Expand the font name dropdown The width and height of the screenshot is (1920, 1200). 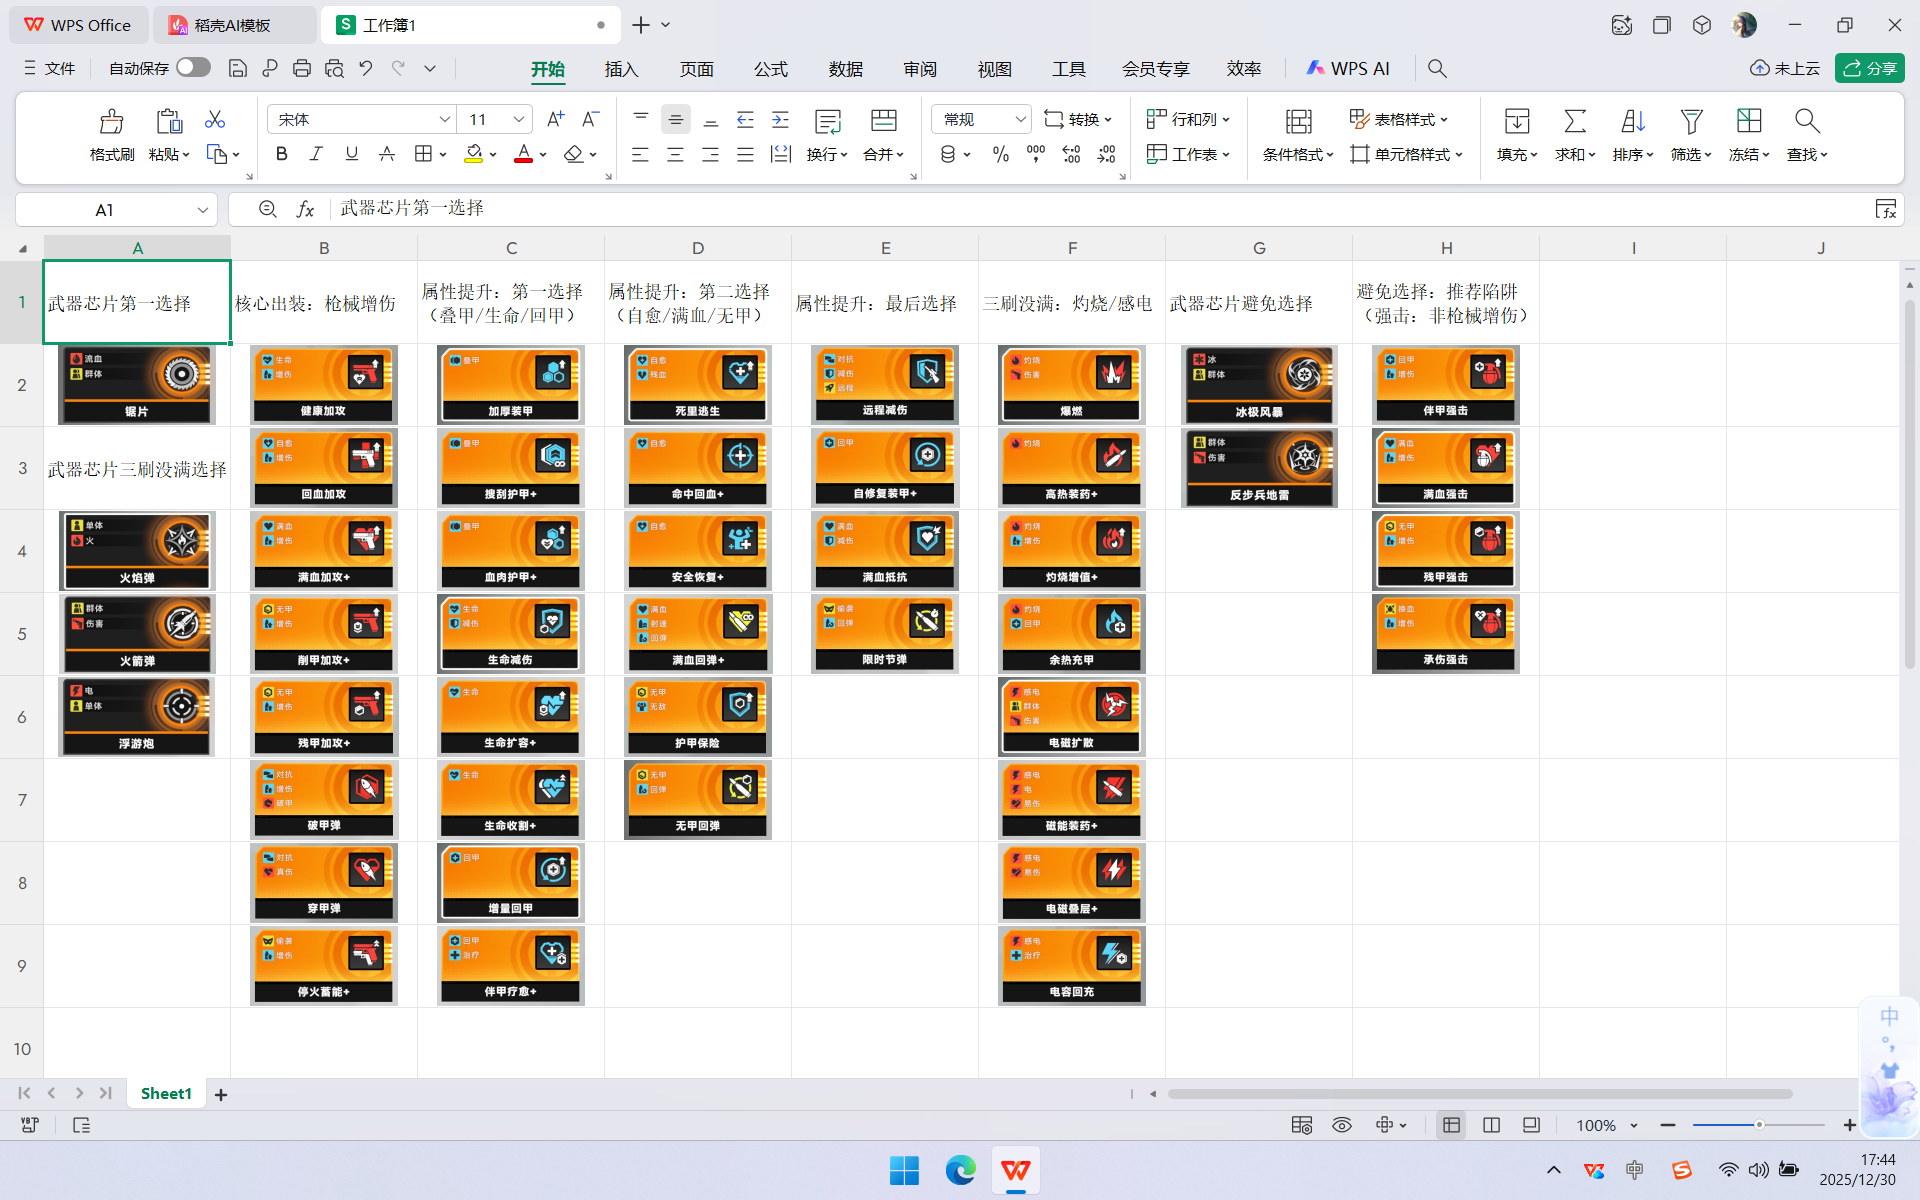(444, 119)
